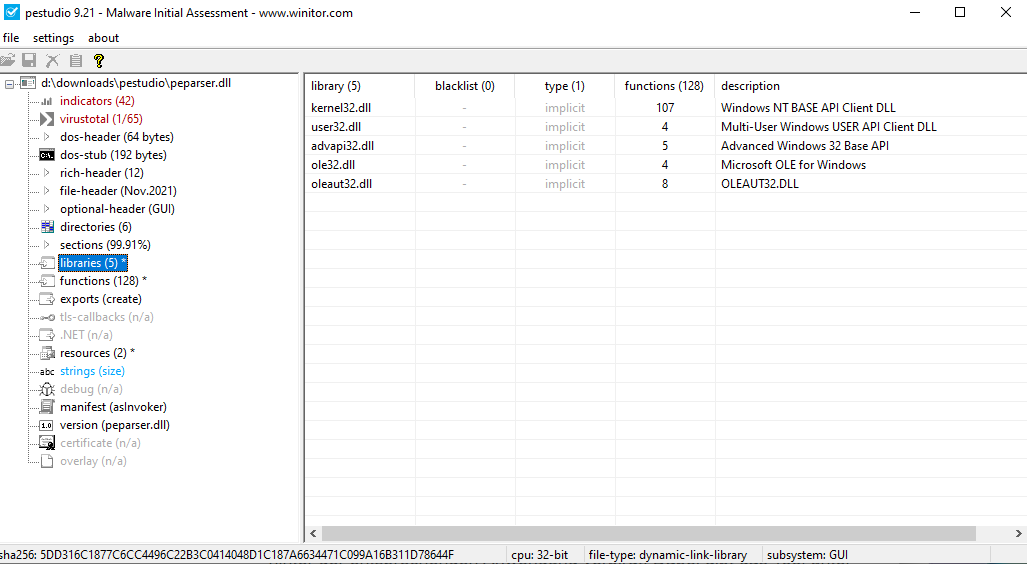
Task: Select sections (99.91%) tree item
Action: point(105,245)
